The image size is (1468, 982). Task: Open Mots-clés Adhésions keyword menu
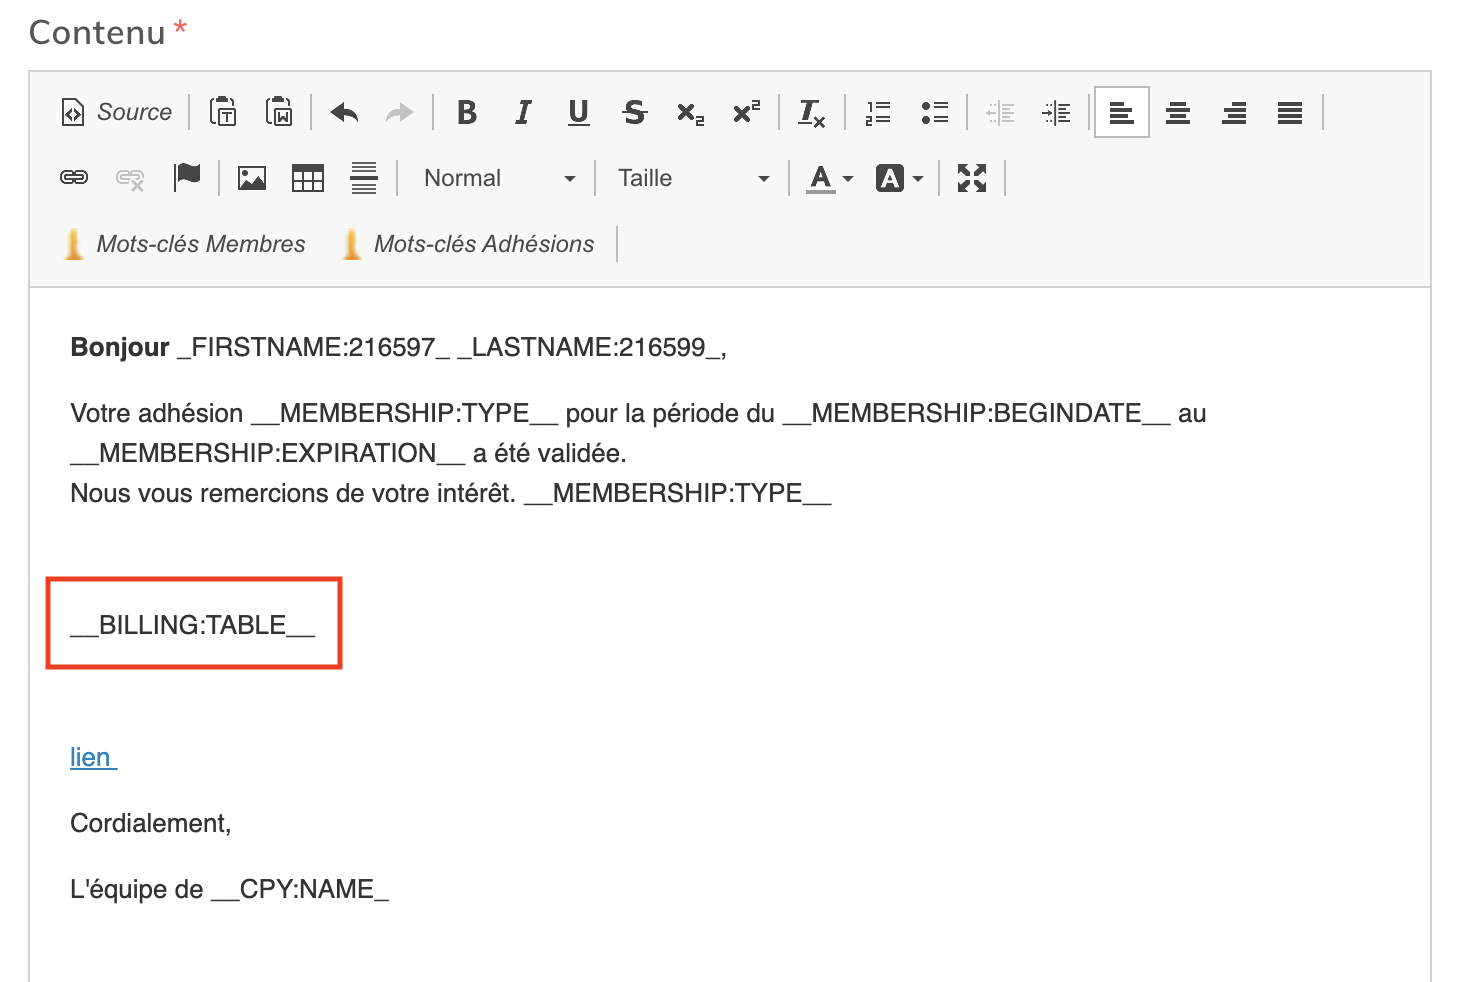[x=468, y=244]
